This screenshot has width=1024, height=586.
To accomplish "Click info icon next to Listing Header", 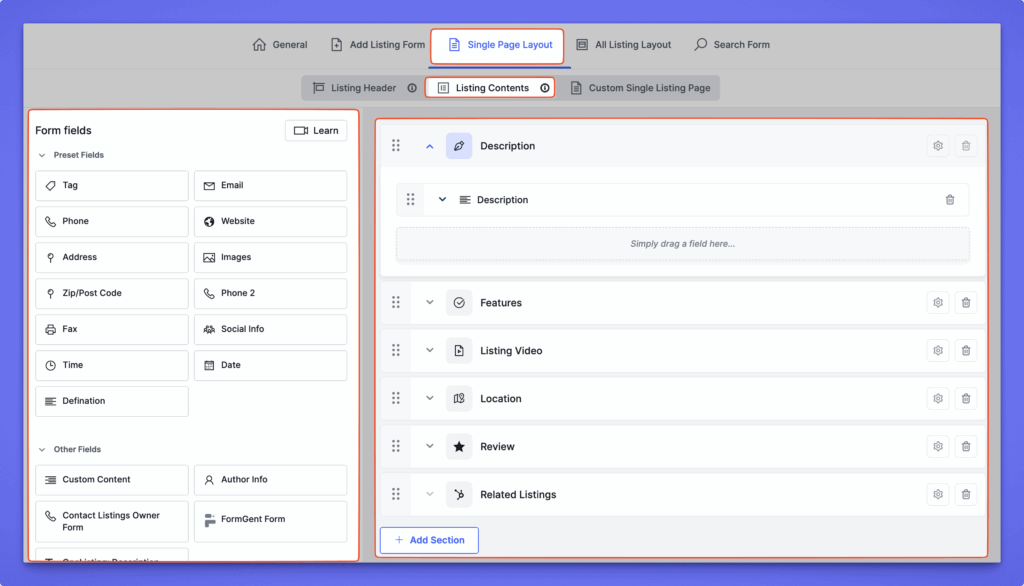I will click(x=412, y=88).
